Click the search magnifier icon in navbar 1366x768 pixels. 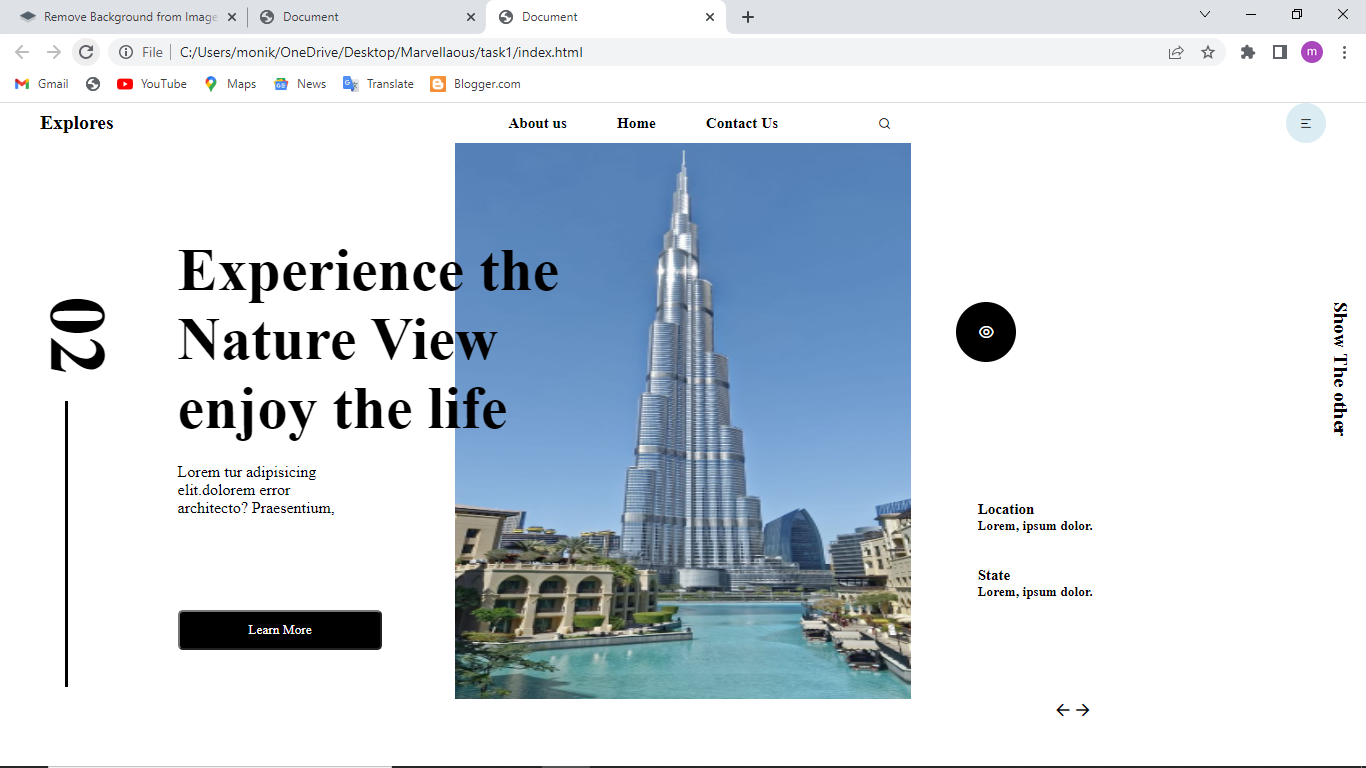tap(884, 124)
